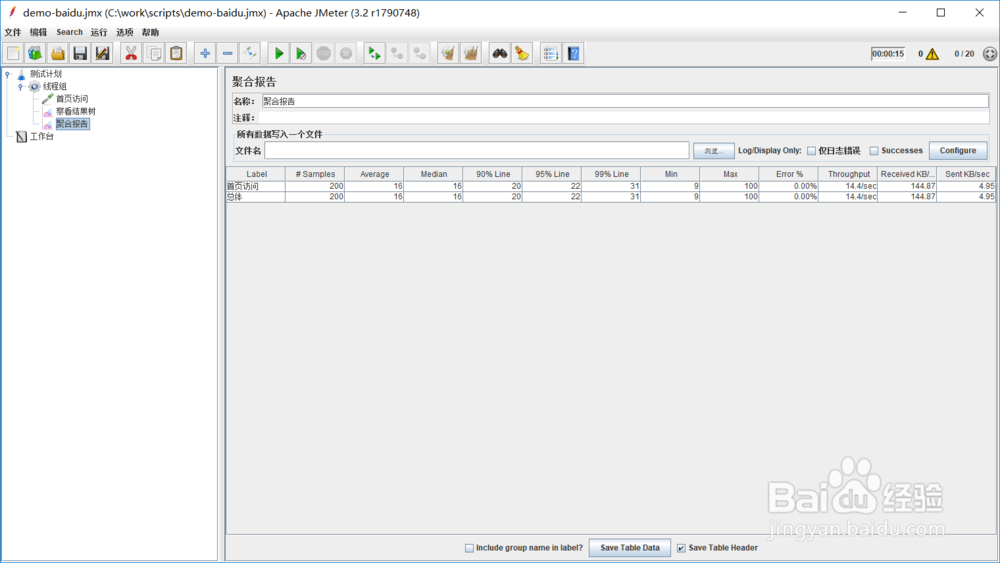Click Remote Start All icon

coord(374,54)
